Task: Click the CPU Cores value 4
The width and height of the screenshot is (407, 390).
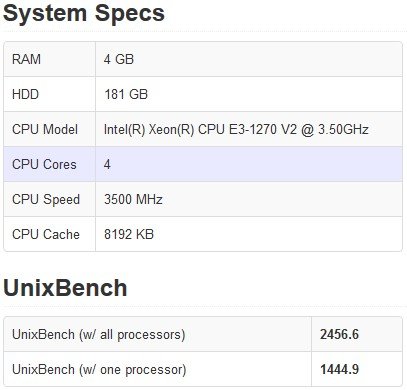Action: tap(107, 164)
